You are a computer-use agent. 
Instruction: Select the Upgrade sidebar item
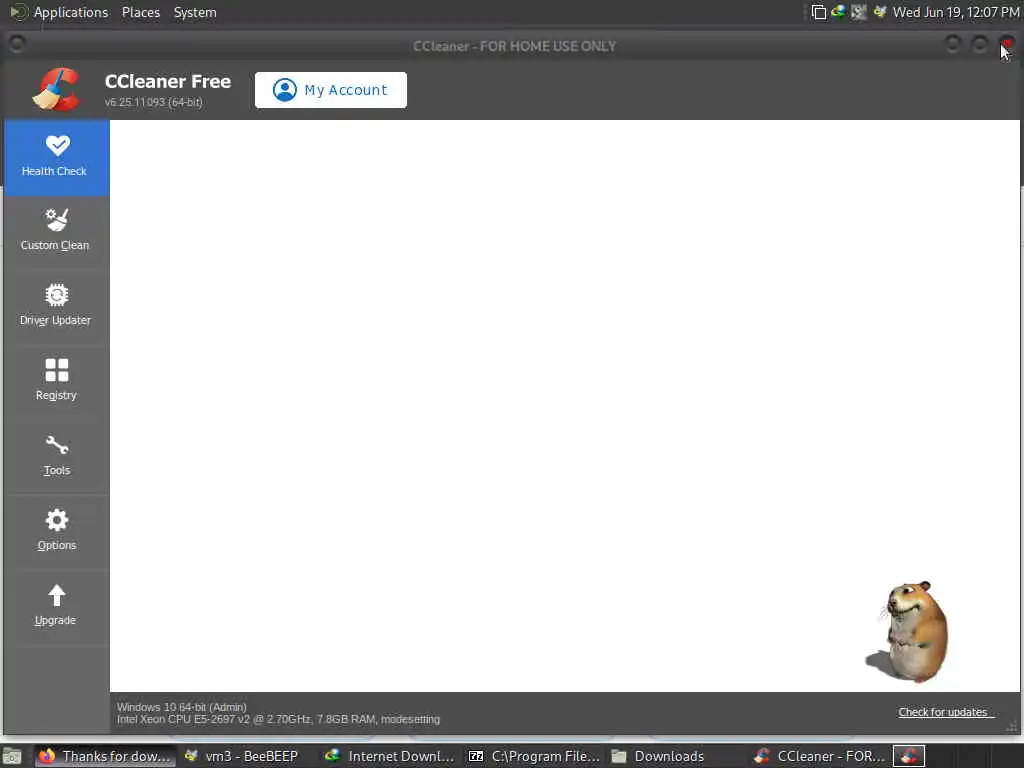[x=57, y=607]
